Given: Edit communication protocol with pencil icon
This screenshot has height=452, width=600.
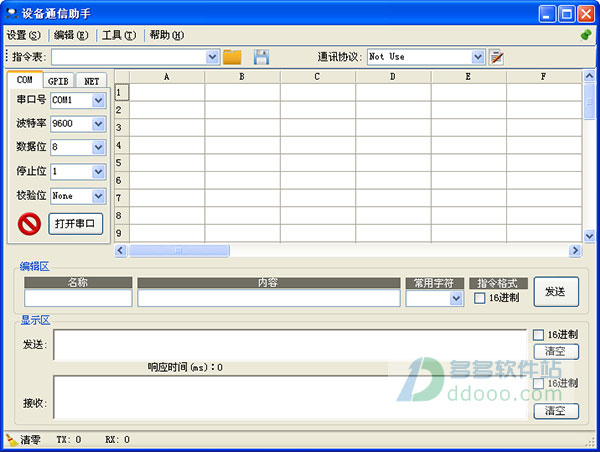Looking at the screenshot, I should (496, 57).
